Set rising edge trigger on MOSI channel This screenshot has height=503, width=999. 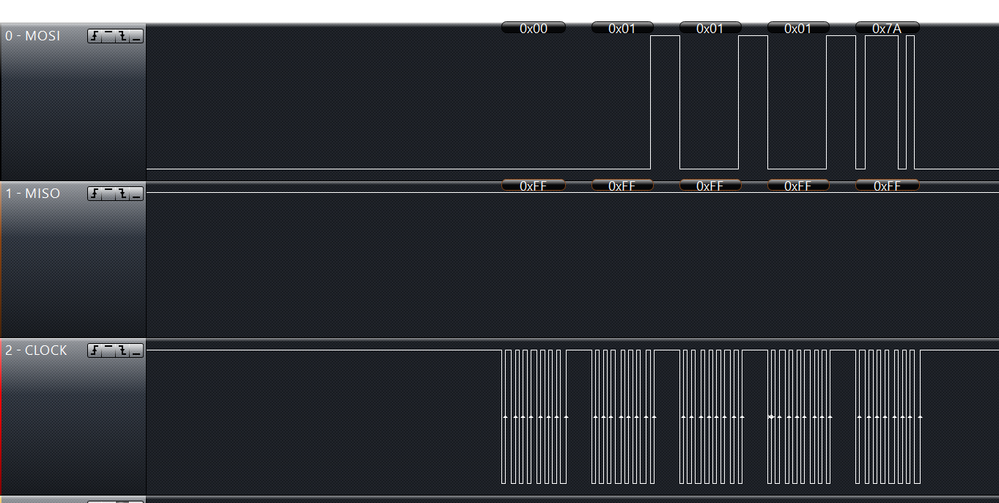[95, 36]
